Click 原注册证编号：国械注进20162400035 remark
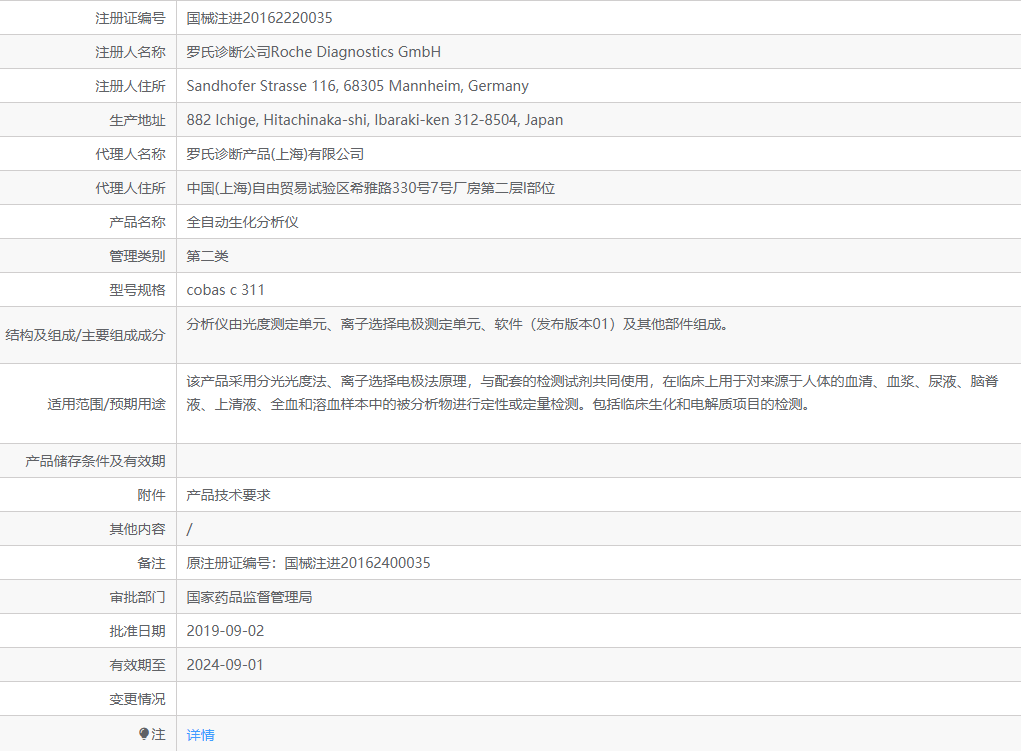1021x751 pixels. [309, 563]
